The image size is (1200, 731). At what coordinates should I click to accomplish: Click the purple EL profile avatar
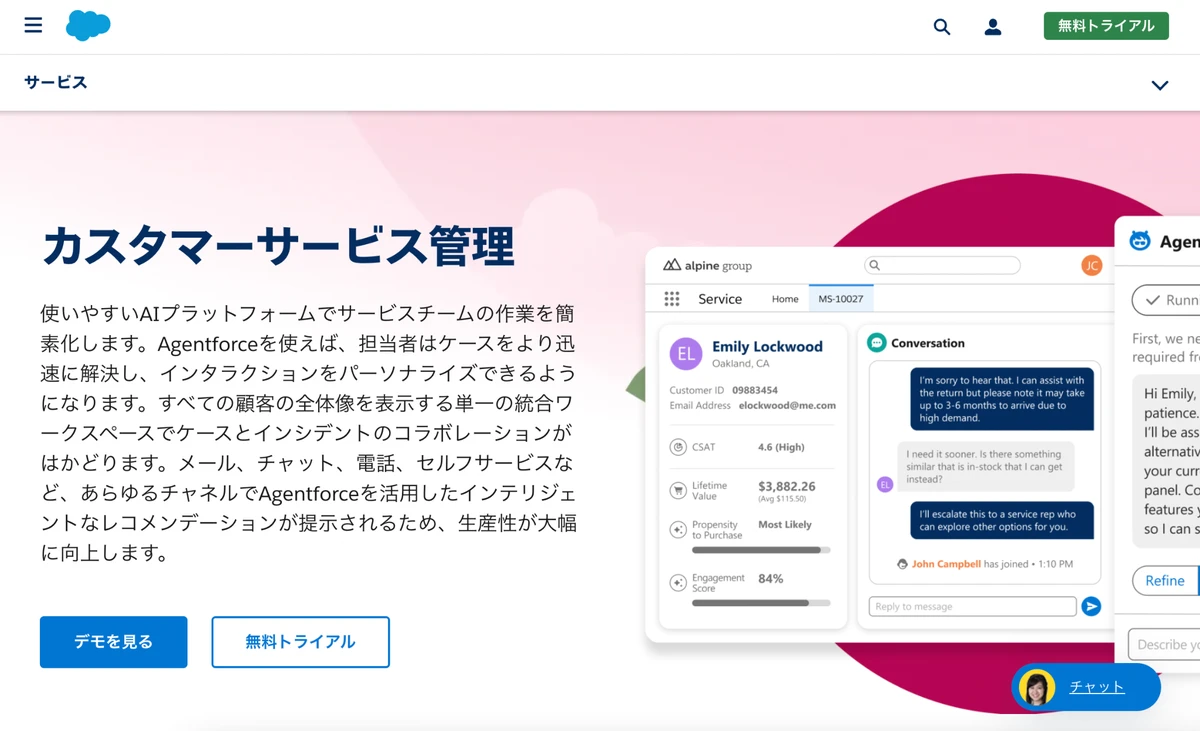(686, 353)
